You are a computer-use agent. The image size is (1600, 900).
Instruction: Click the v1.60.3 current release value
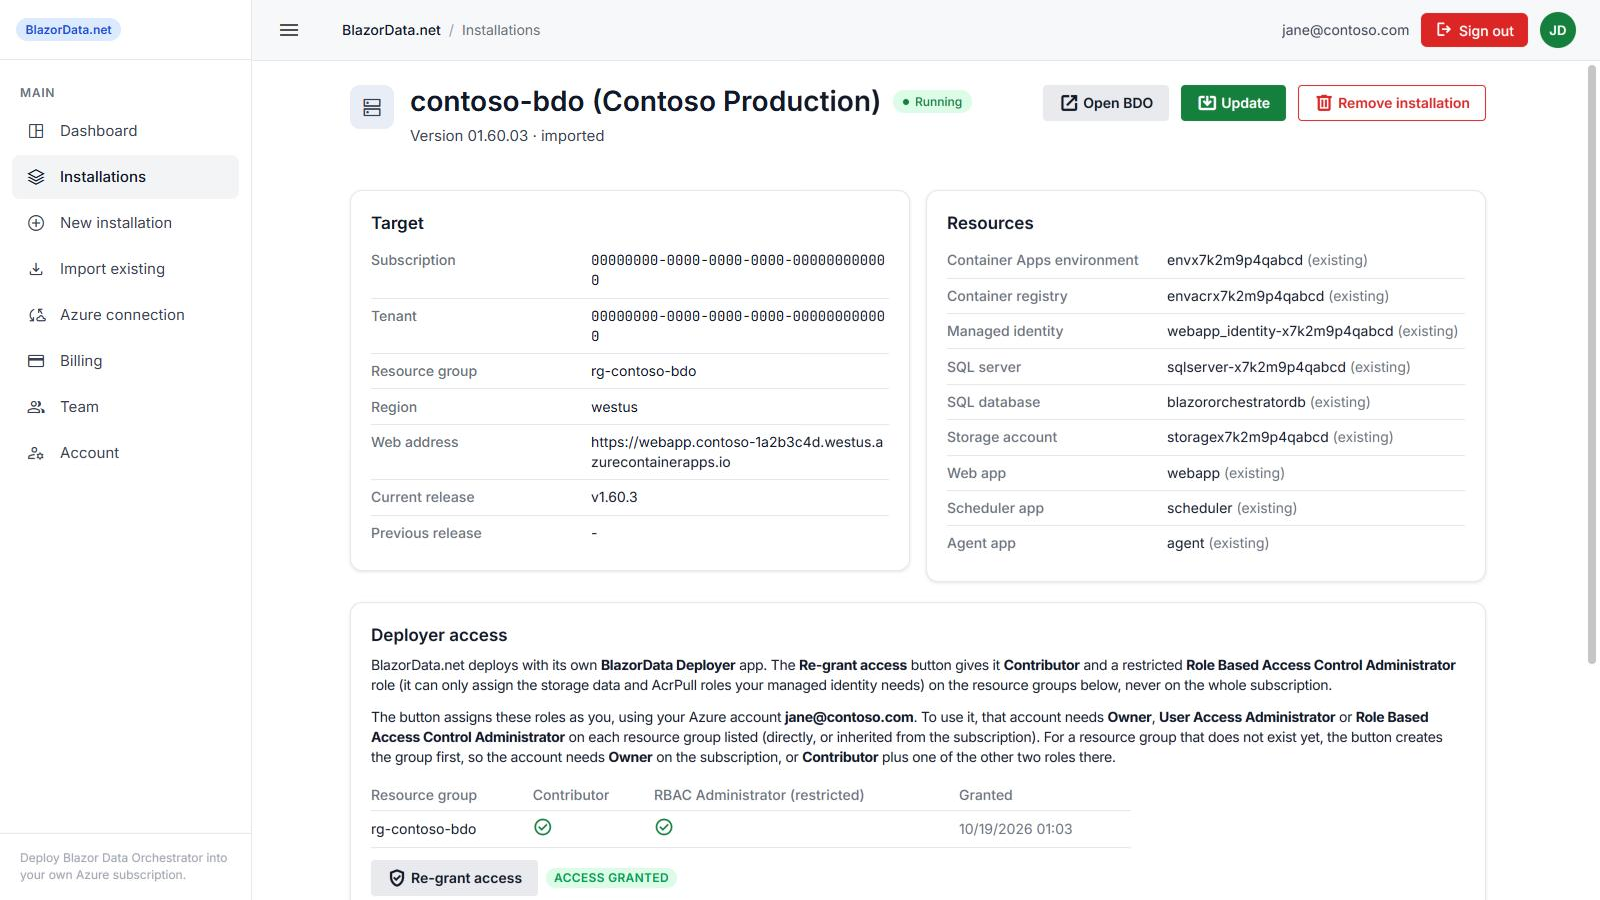pyautogui.click(x=614, y=497)
